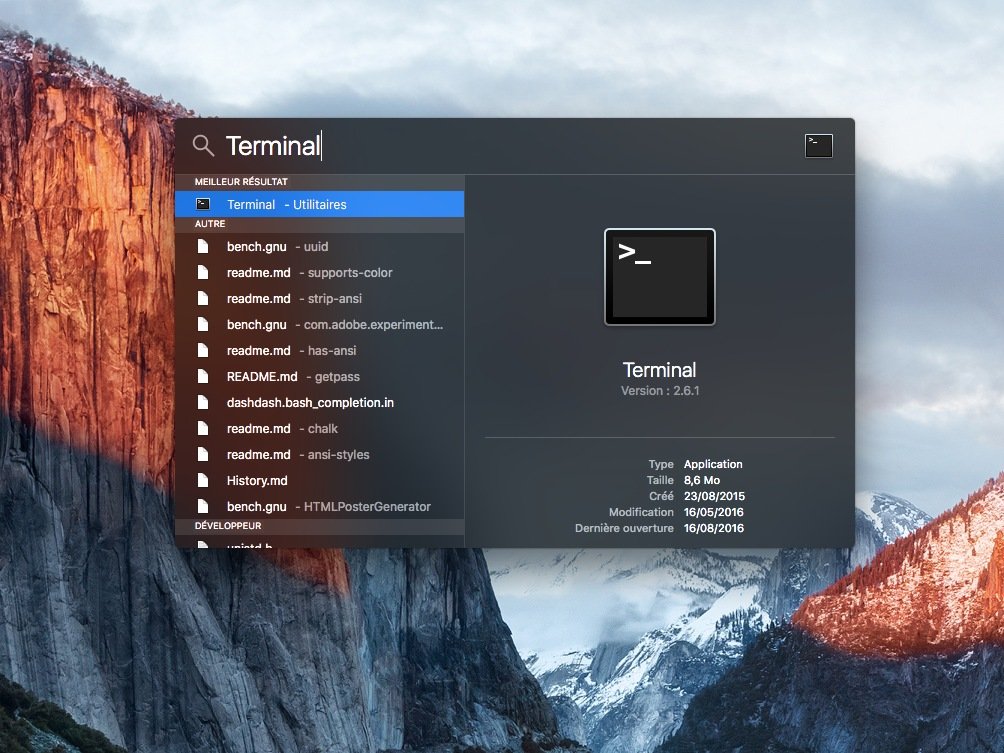
Task: Click the Terminal title in preview pane
Action: click(660, 370)
